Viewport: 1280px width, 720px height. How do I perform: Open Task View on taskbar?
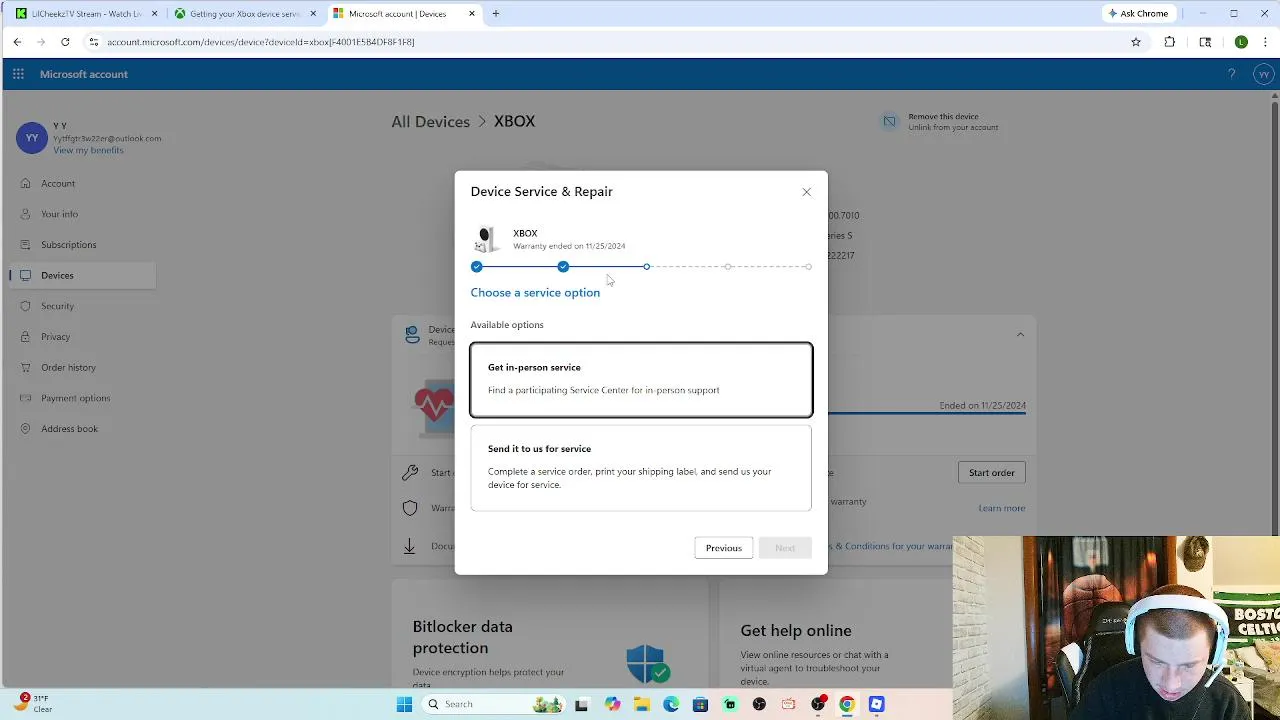pos(581,704)
